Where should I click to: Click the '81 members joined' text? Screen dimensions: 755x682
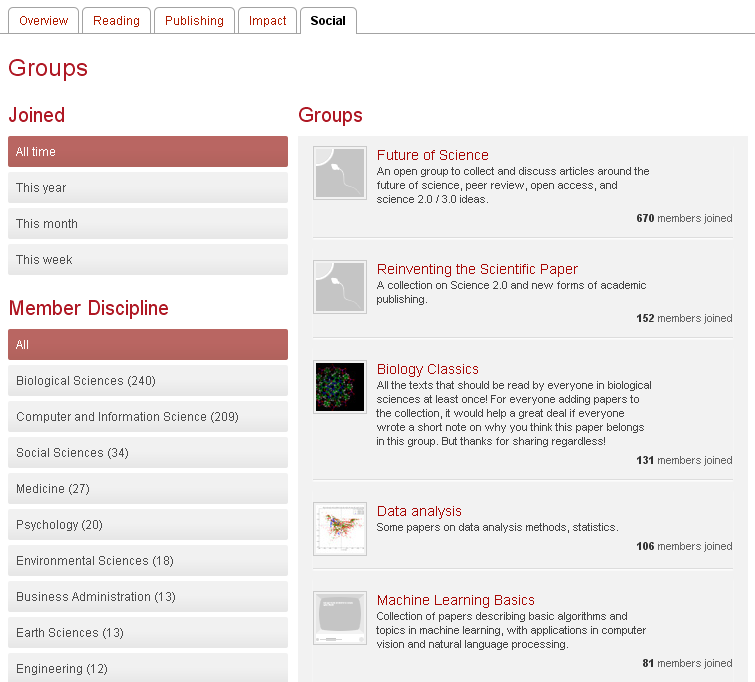(687, 663)
